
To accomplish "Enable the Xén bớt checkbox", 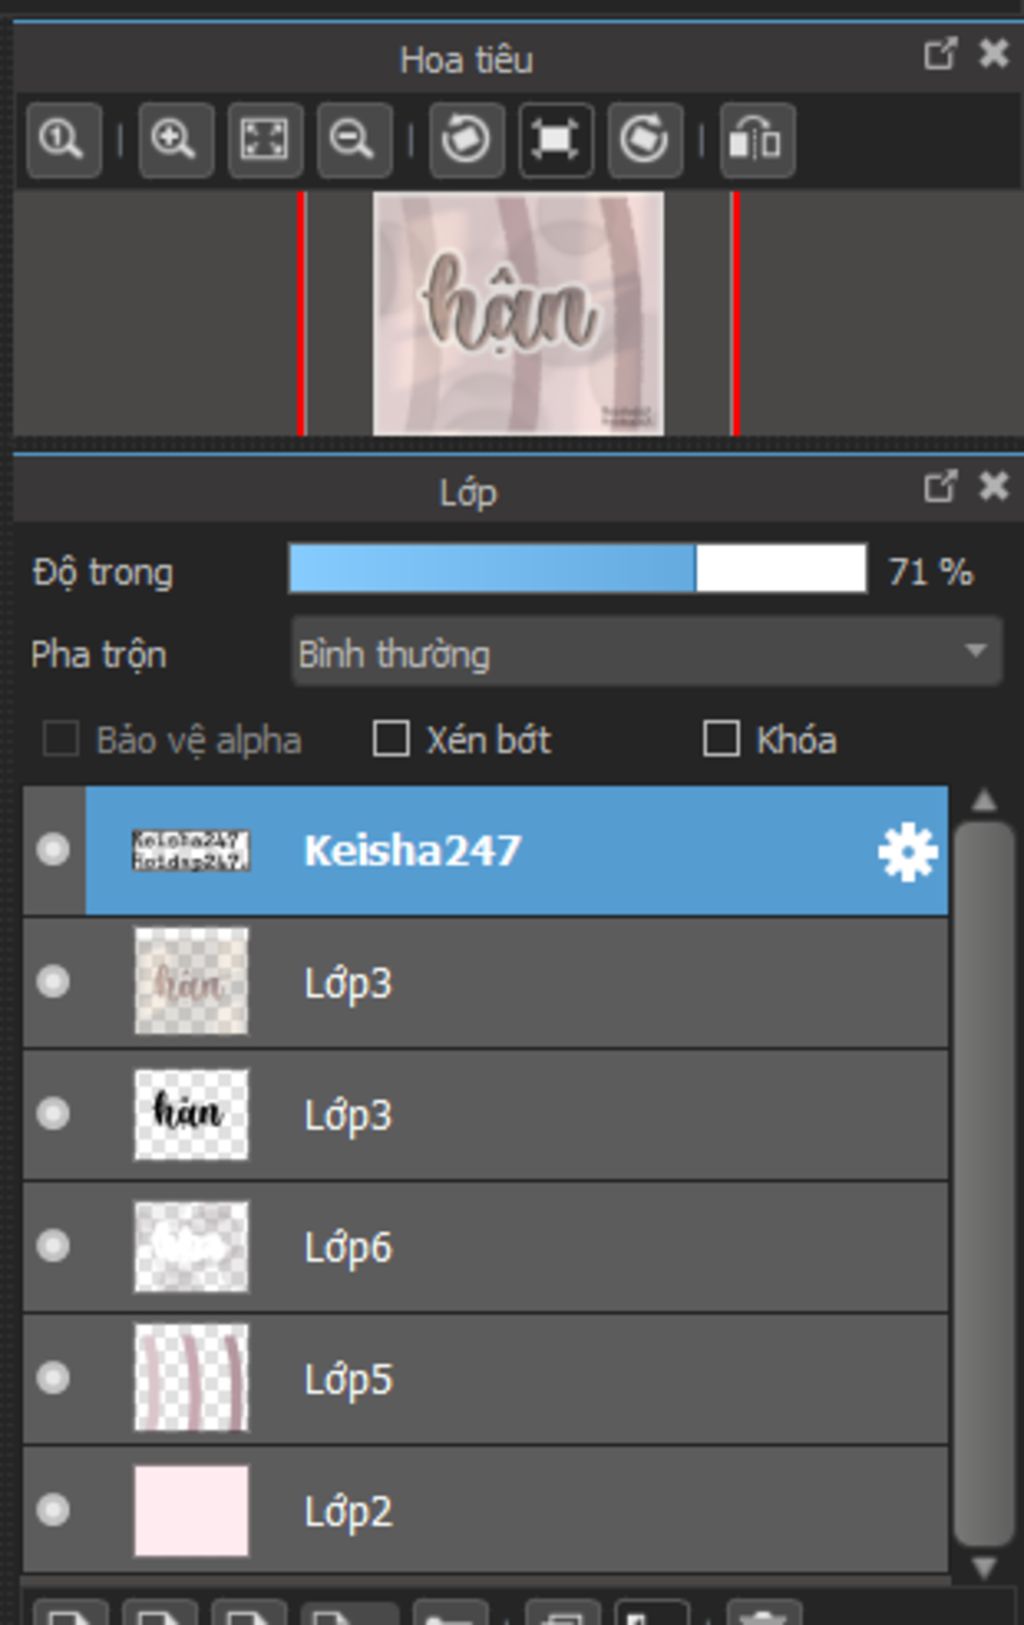I will [391, 740].
